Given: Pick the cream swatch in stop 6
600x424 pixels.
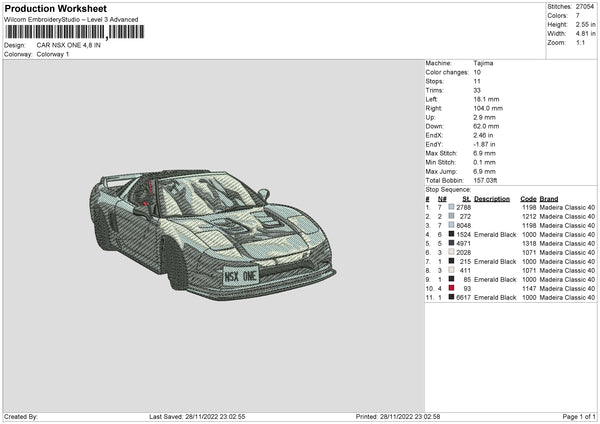Looking at the screenshot, I should [452, 252].
